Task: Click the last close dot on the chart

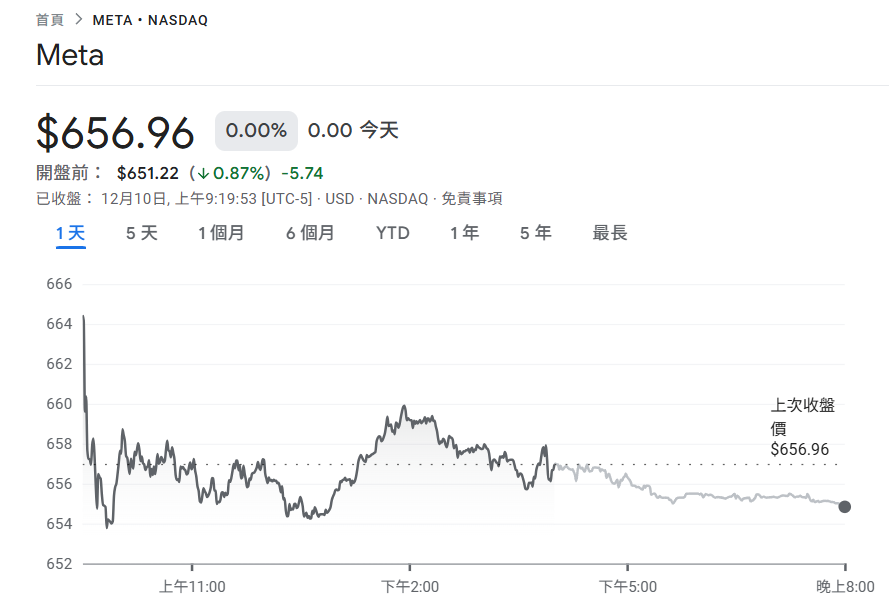Action: [x=846, y=508]
